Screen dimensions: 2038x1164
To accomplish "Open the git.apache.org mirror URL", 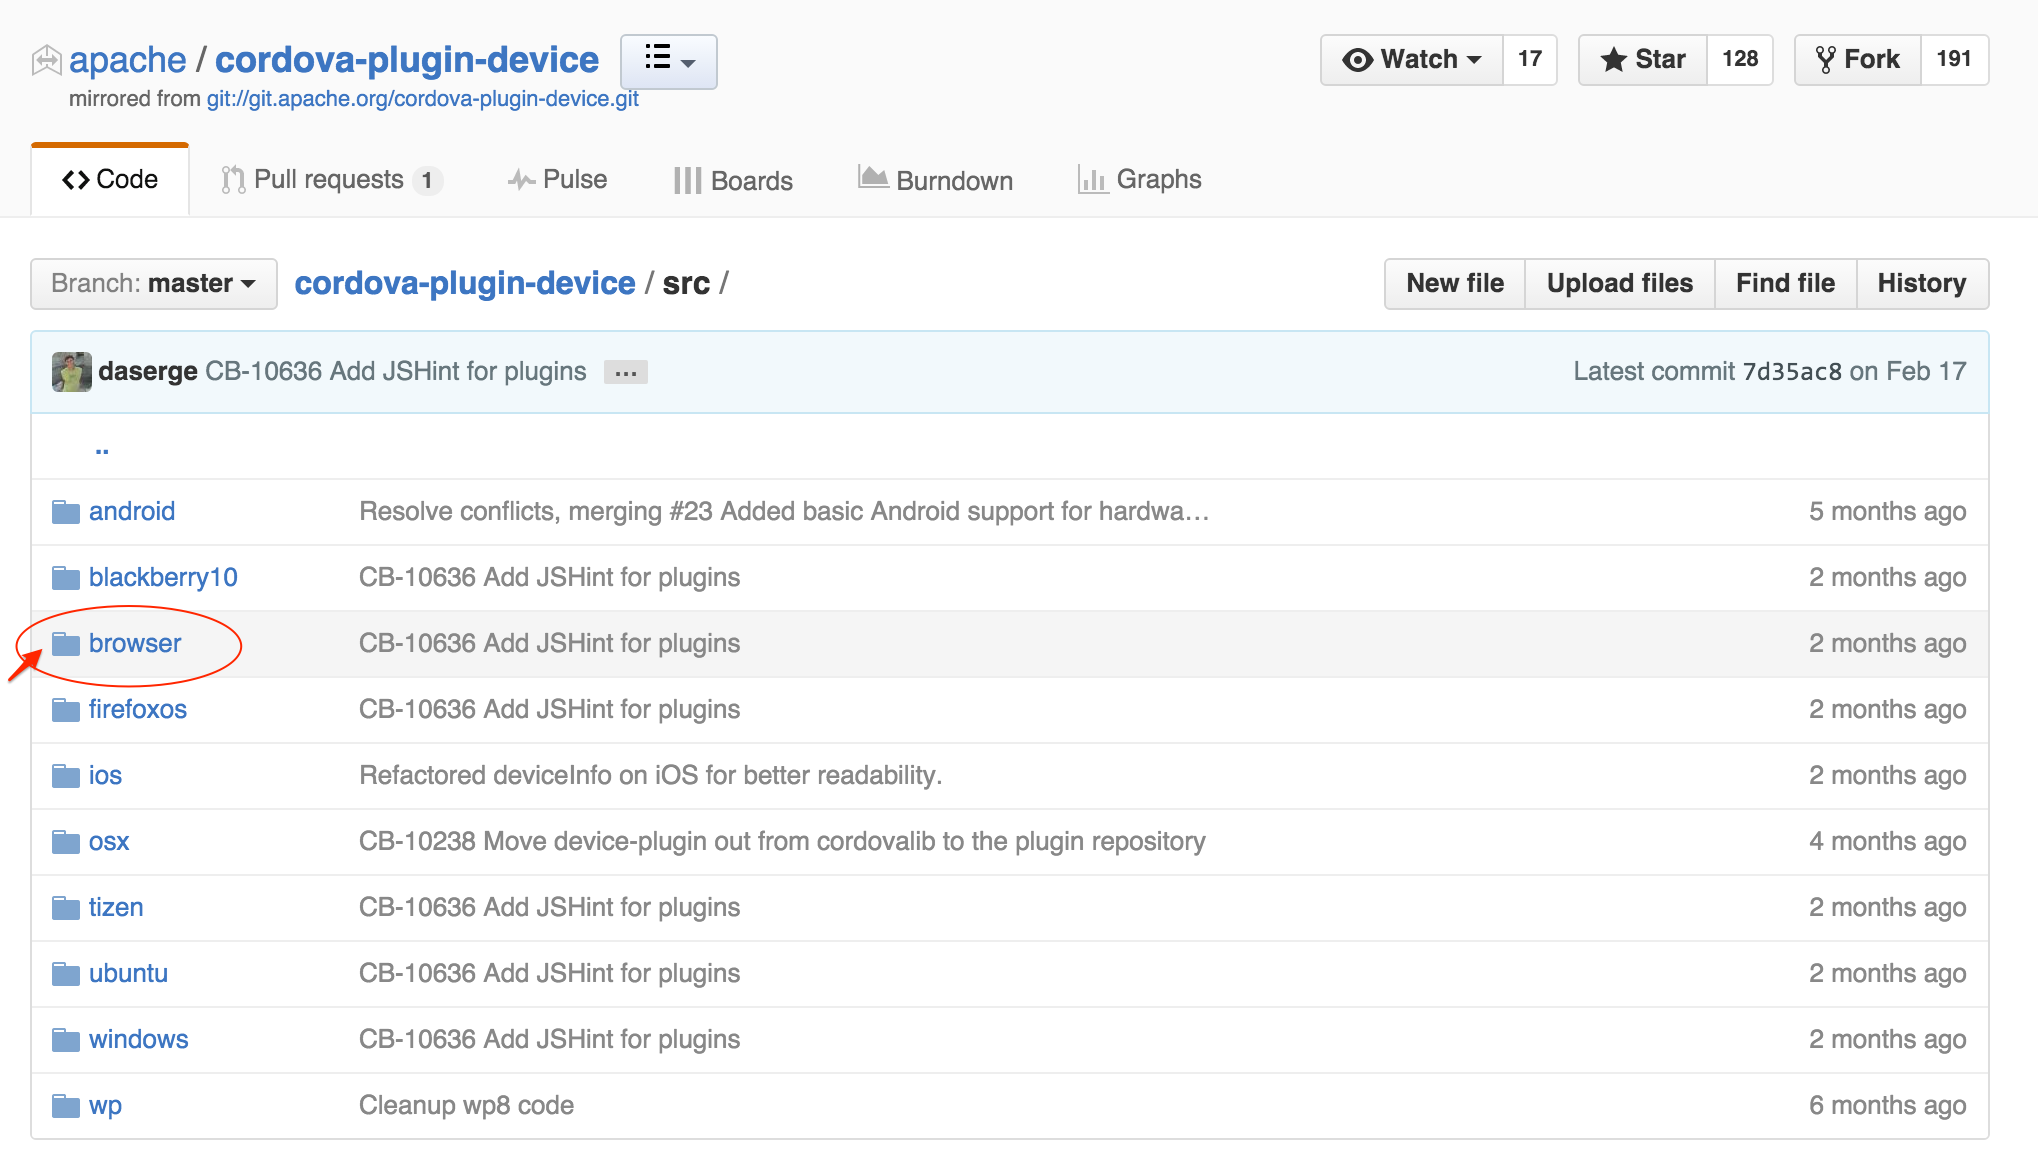I will [422, 99].
